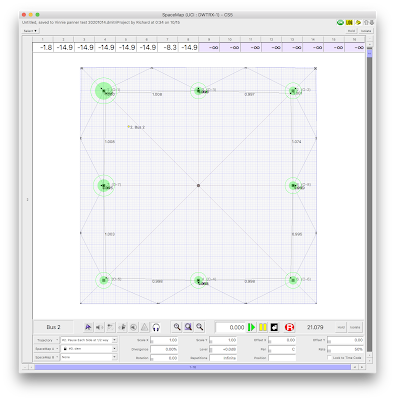Image resolution: width=395 pixels, height=400 pixels.
Task: Click the 0.000 time position field
Action: pos(230,327)
